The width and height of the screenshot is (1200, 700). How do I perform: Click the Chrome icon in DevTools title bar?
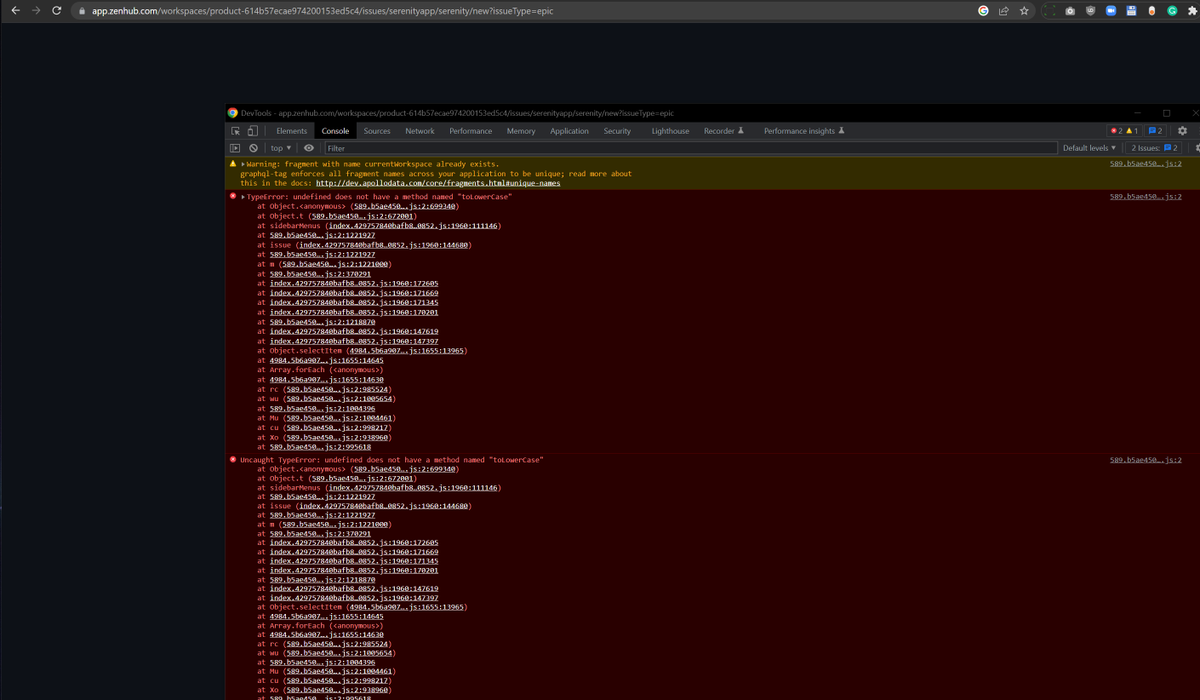point(233,113)
